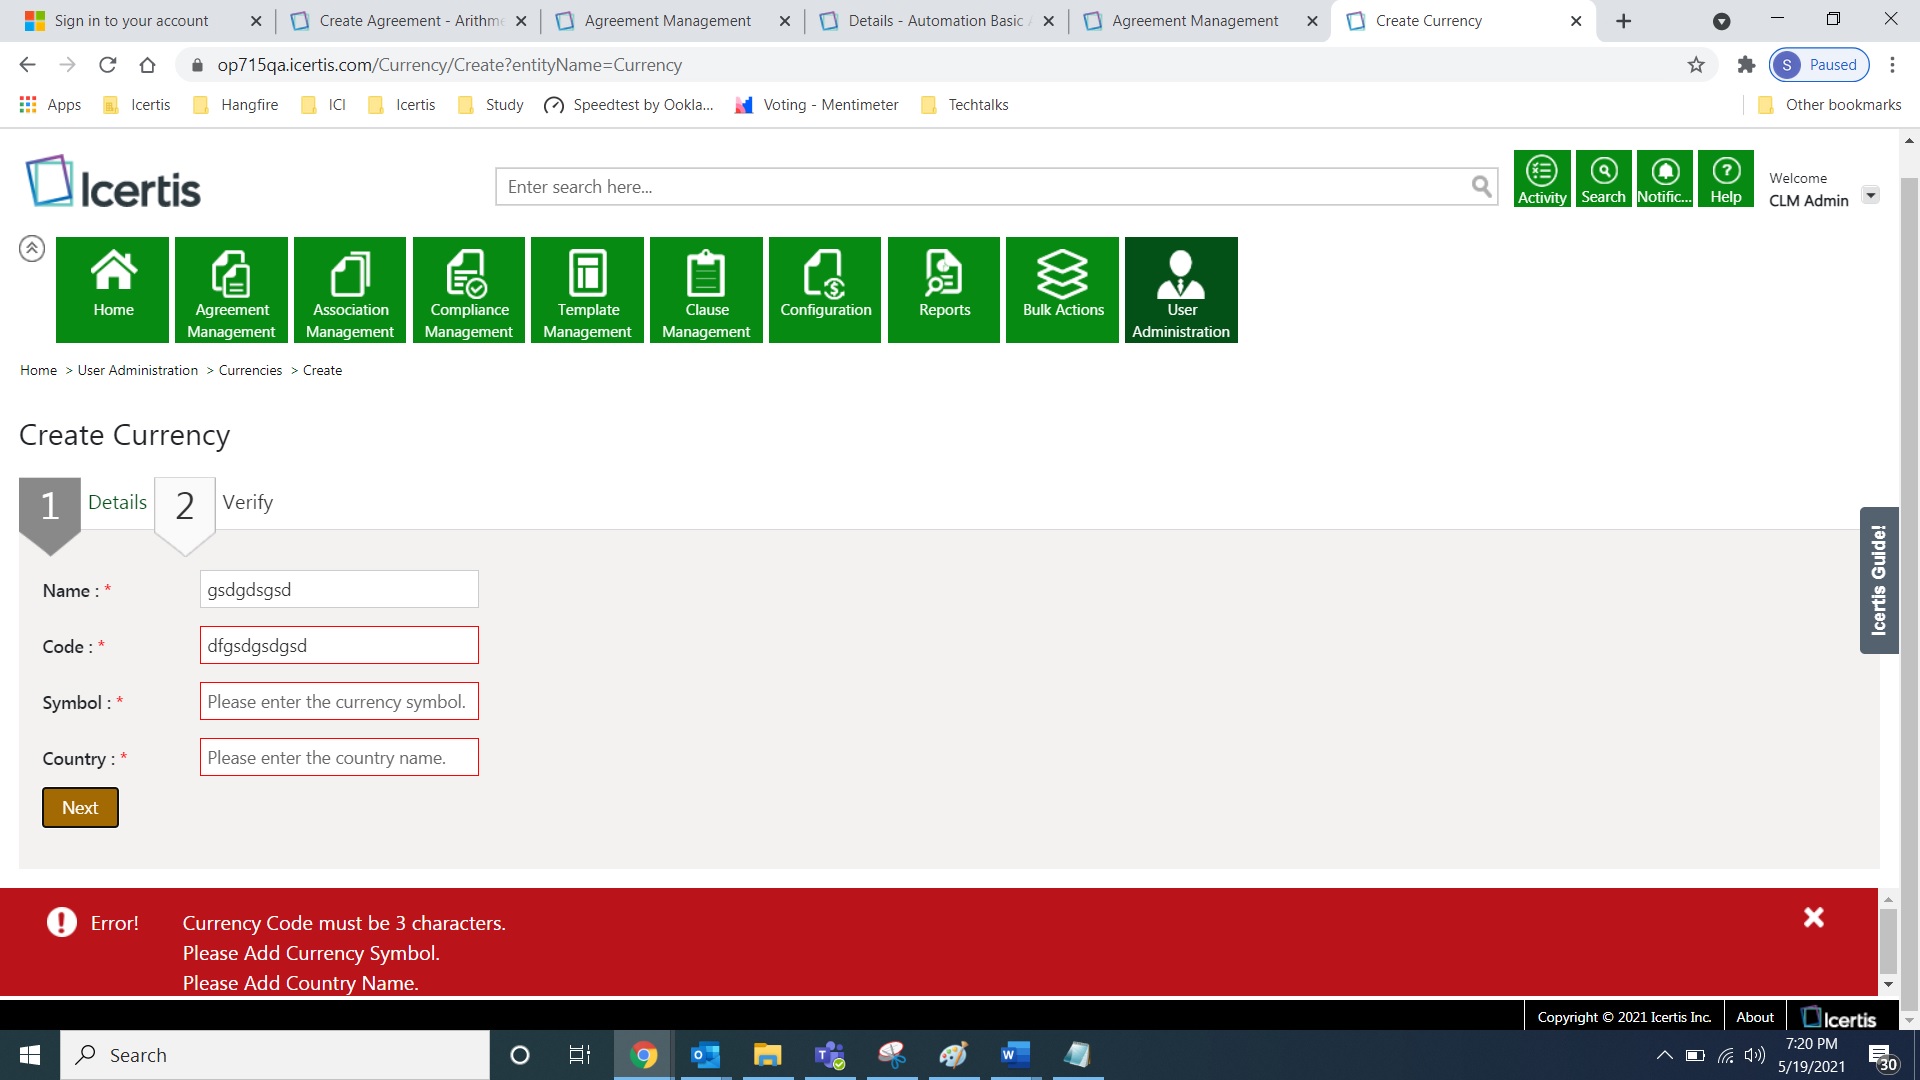Open the Home tile in navigation
Screen dimensions: 1920x1080
point(113,290)
